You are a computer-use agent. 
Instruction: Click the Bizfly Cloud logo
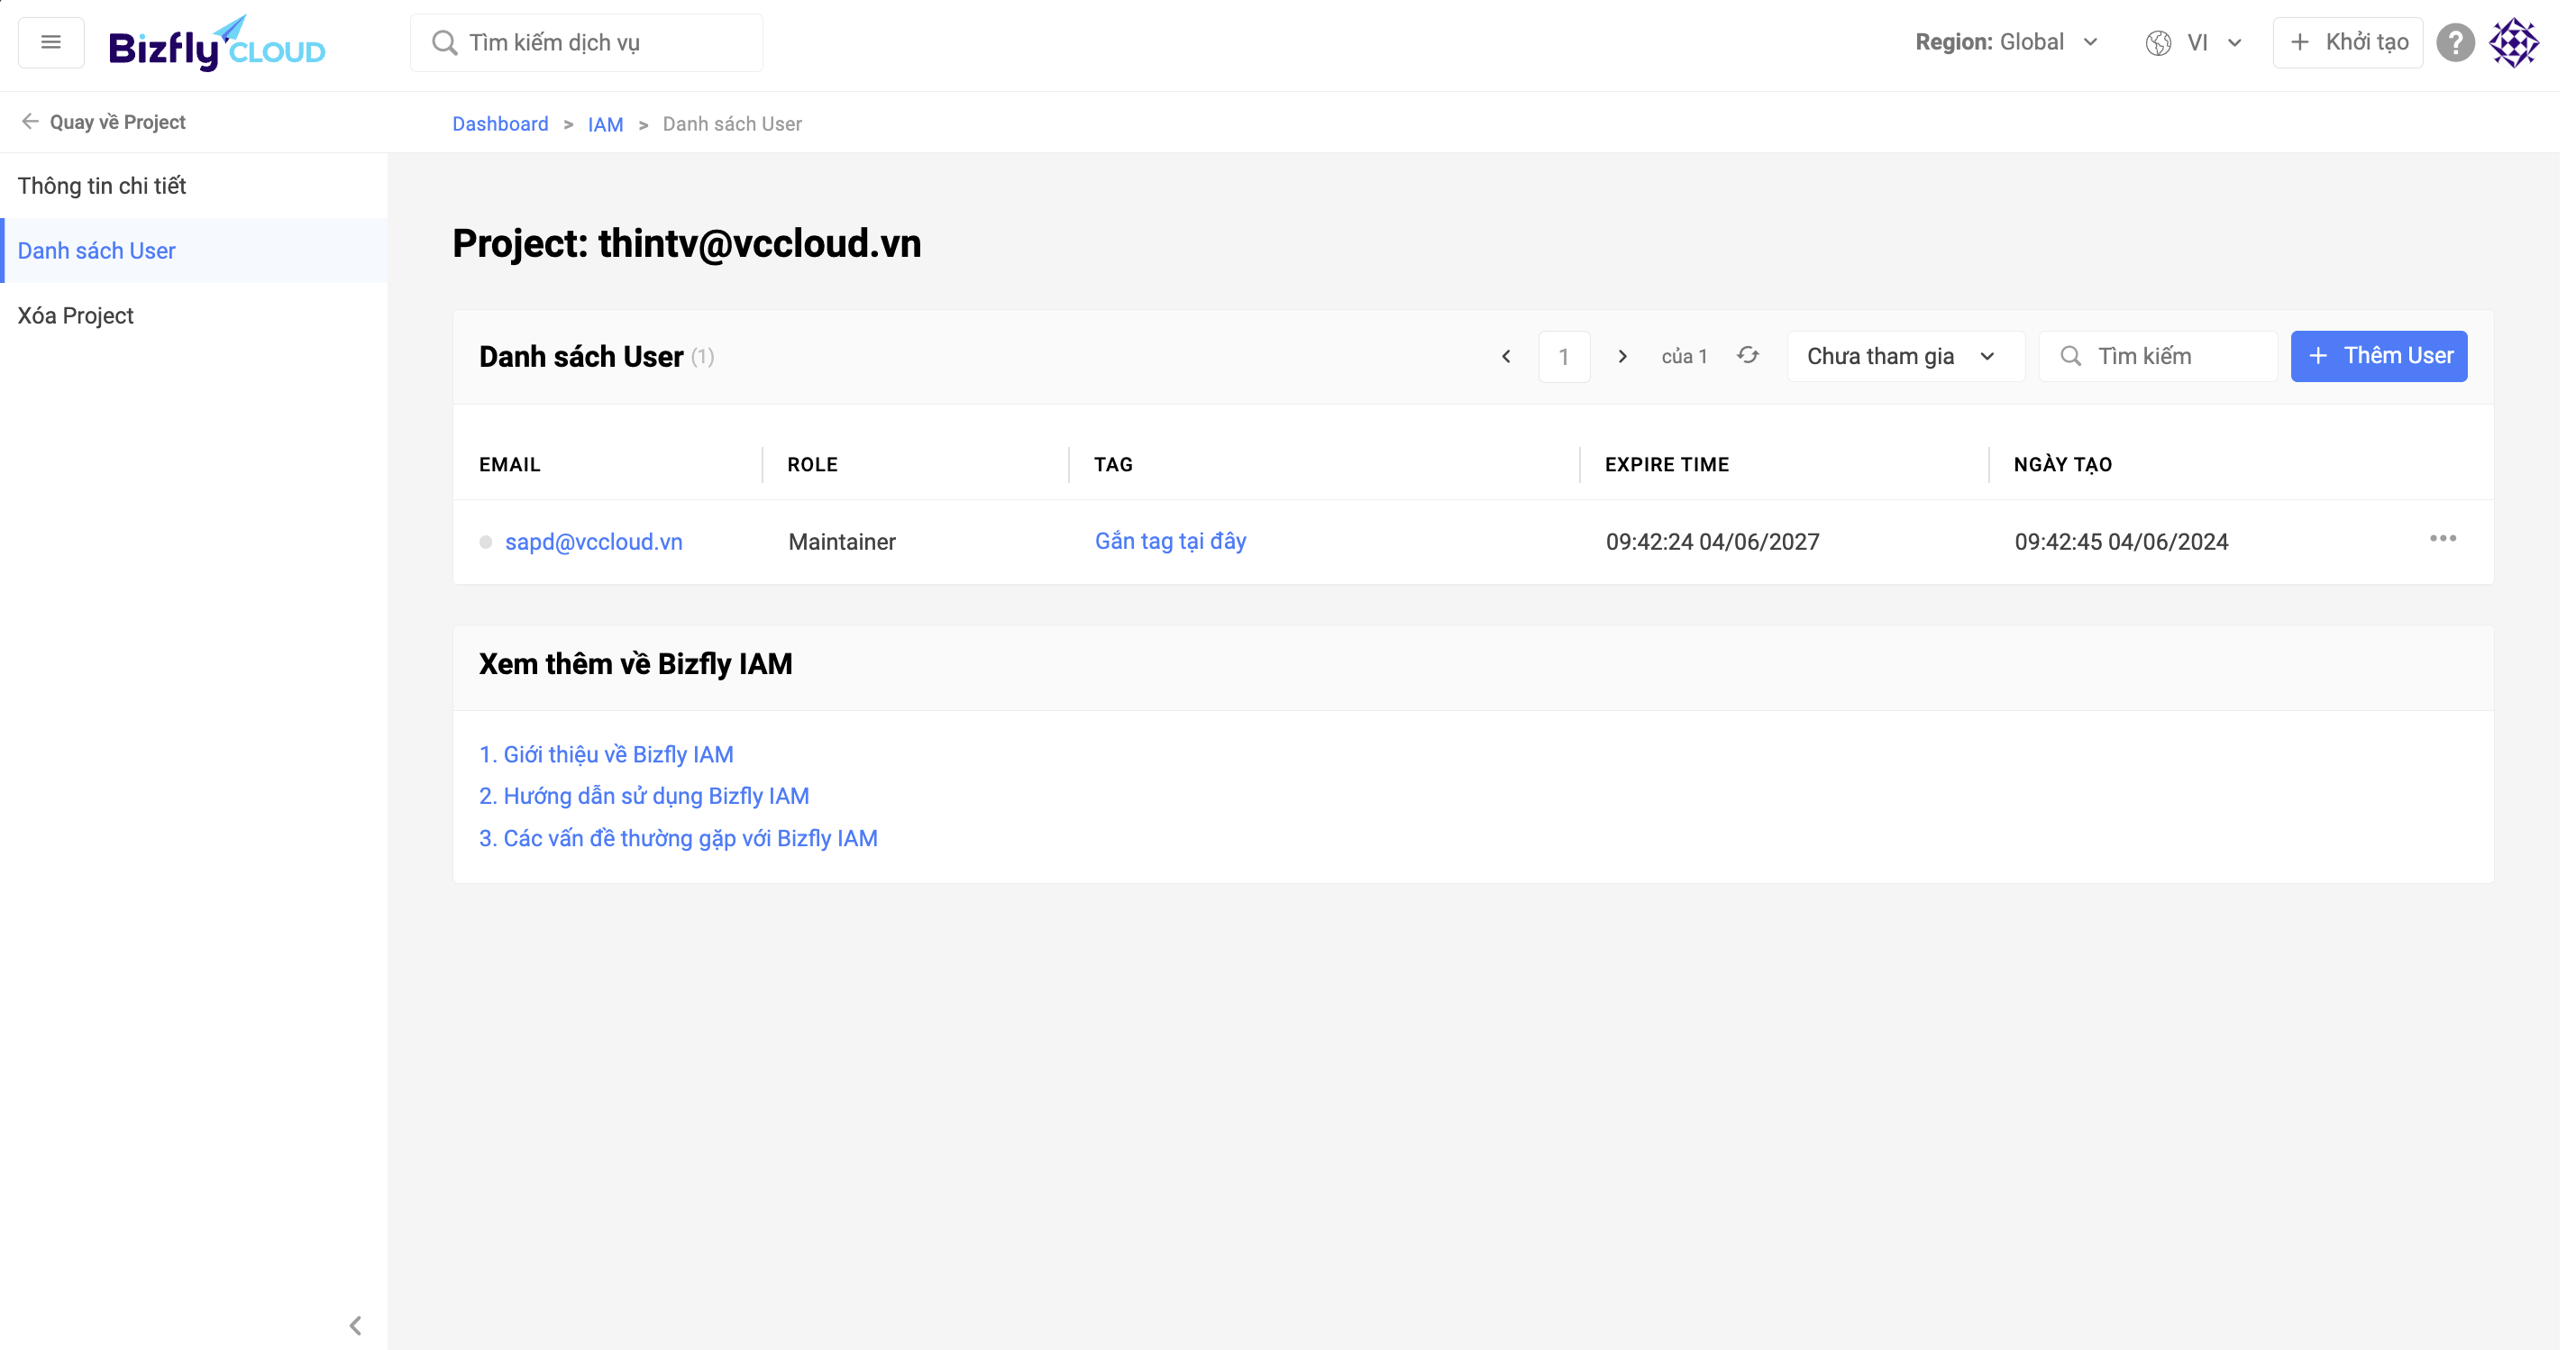click(217, 44)
